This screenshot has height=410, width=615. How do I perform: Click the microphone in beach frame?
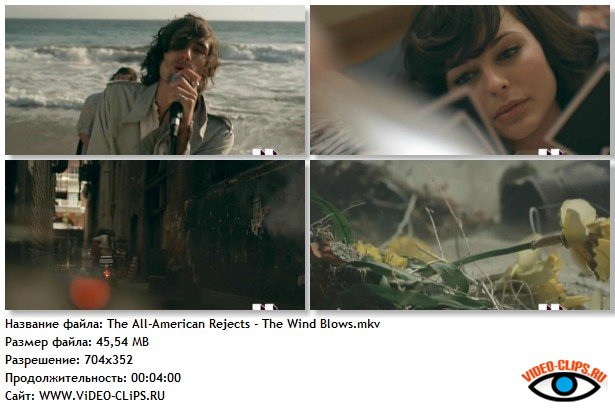pyautogui.click(x=175, y=119)
